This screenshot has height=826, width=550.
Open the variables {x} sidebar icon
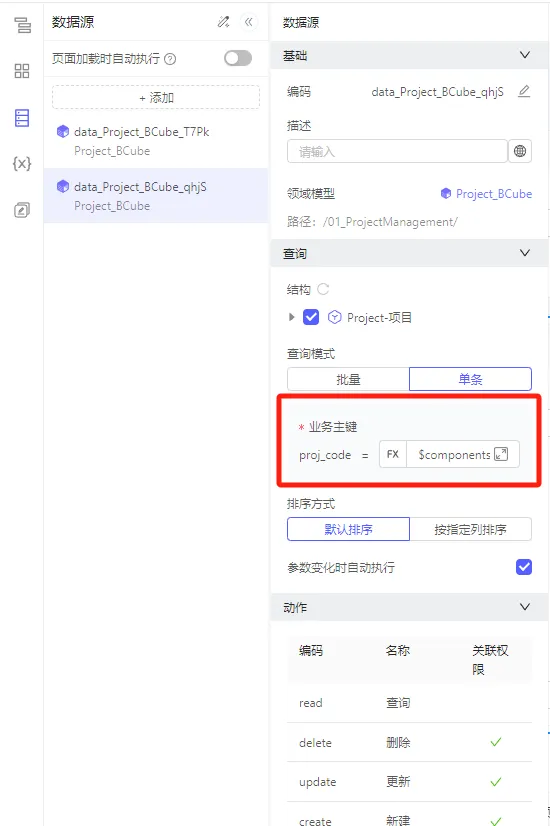point(22,164)
